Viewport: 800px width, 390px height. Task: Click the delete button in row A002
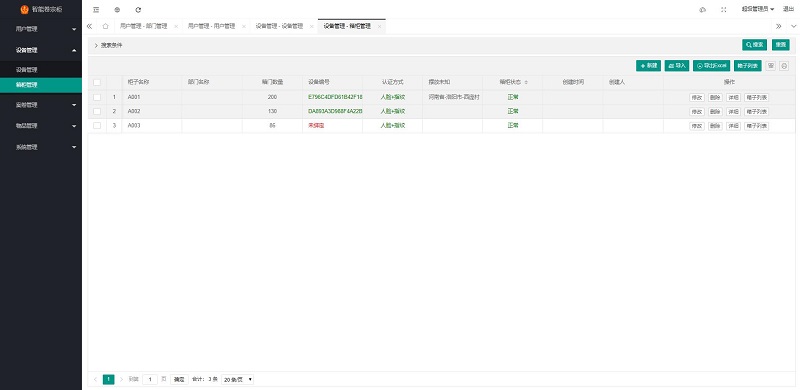pos(715,112)
